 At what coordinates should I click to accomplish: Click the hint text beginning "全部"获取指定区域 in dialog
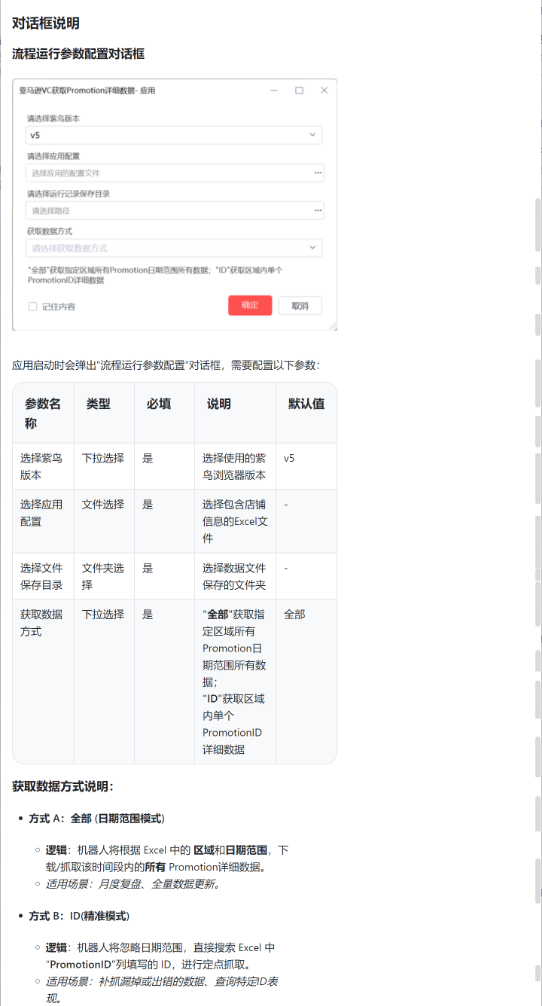point(155,275)
